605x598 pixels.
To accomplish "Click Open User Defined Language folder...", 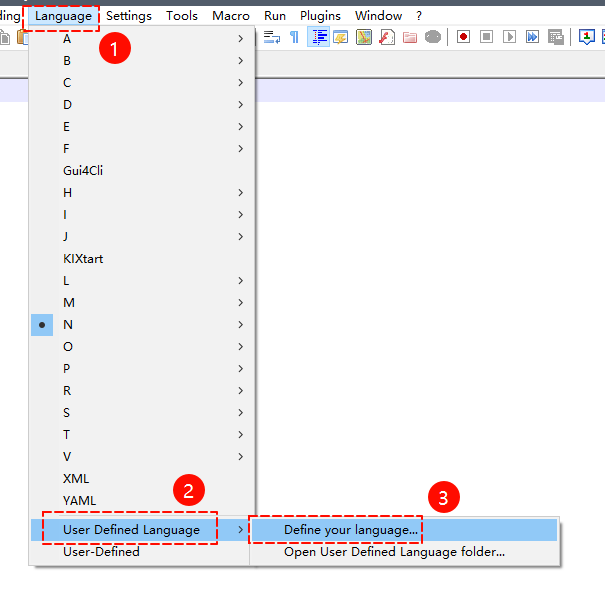I will [x=394, y=551].
